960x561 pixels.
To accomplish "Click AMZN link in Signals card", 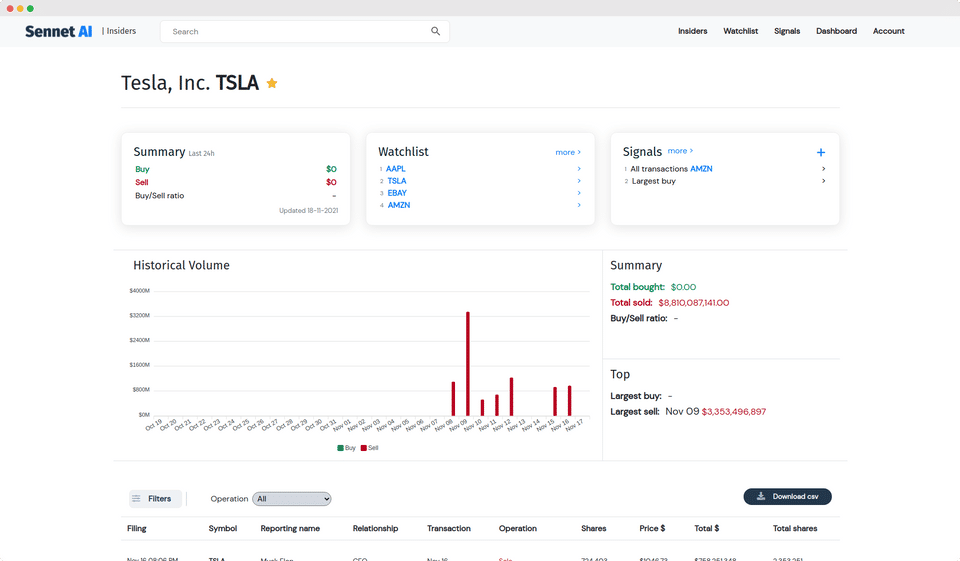I will pyautogui.click(x=701, y=168).
